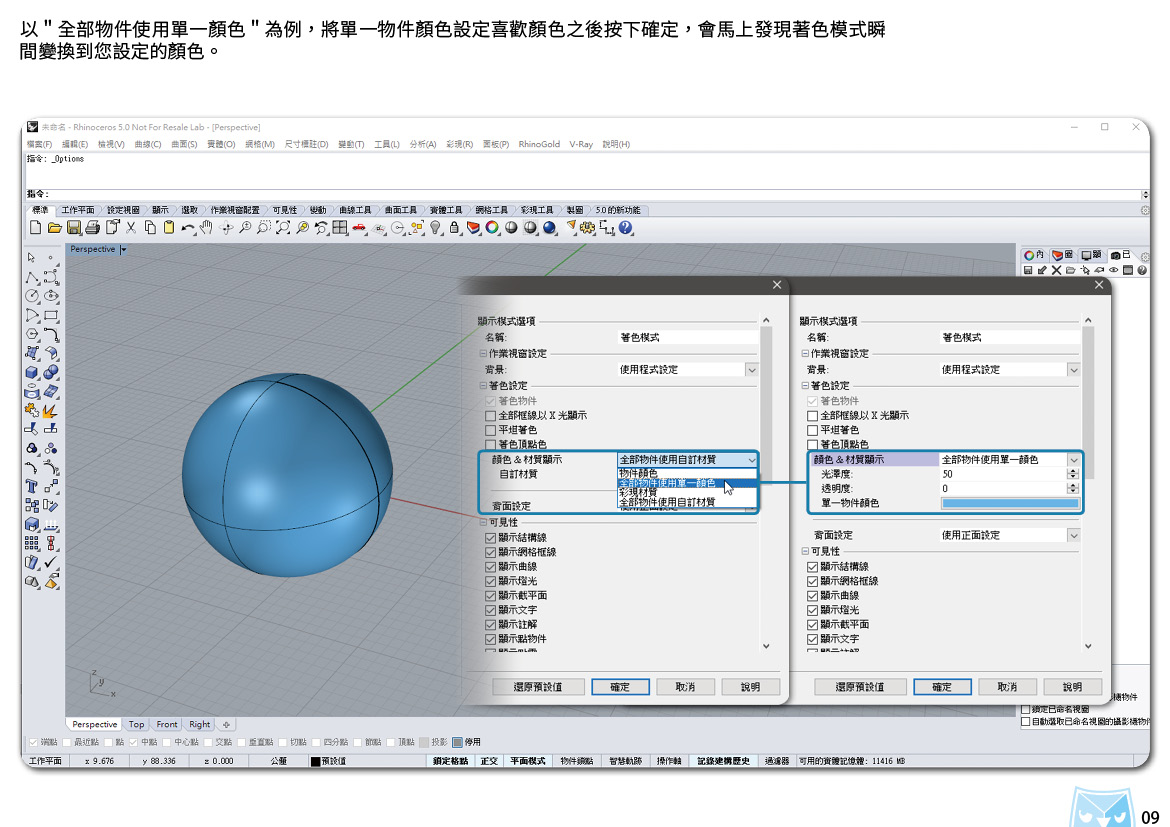The width and height of the screenshot is (1170, 827).
Task: Click the blue Help question mark icon
Action: click(x=625, y=228)
